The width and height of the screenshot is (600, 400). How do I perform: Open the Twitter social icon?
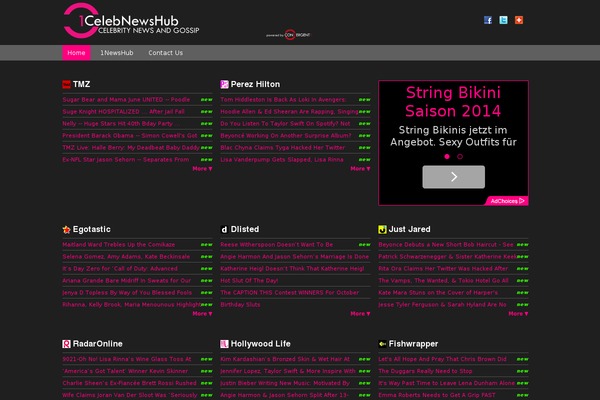[x=503, y=20]
